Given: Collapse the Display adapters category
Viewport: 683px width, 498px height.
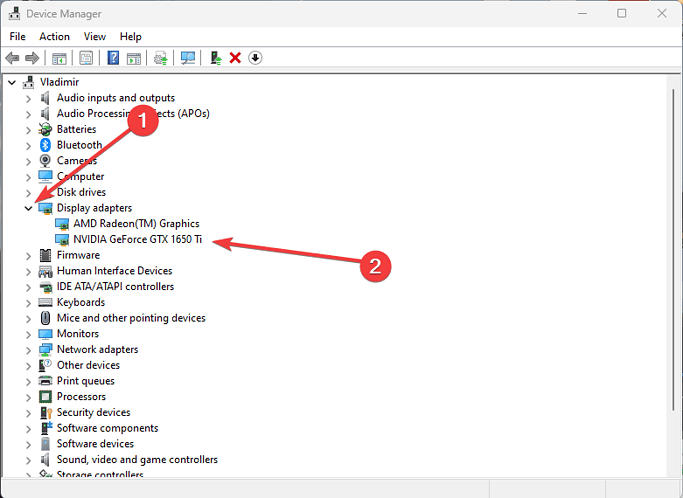Looking at the screenshot, I should (x=27, y=208).
